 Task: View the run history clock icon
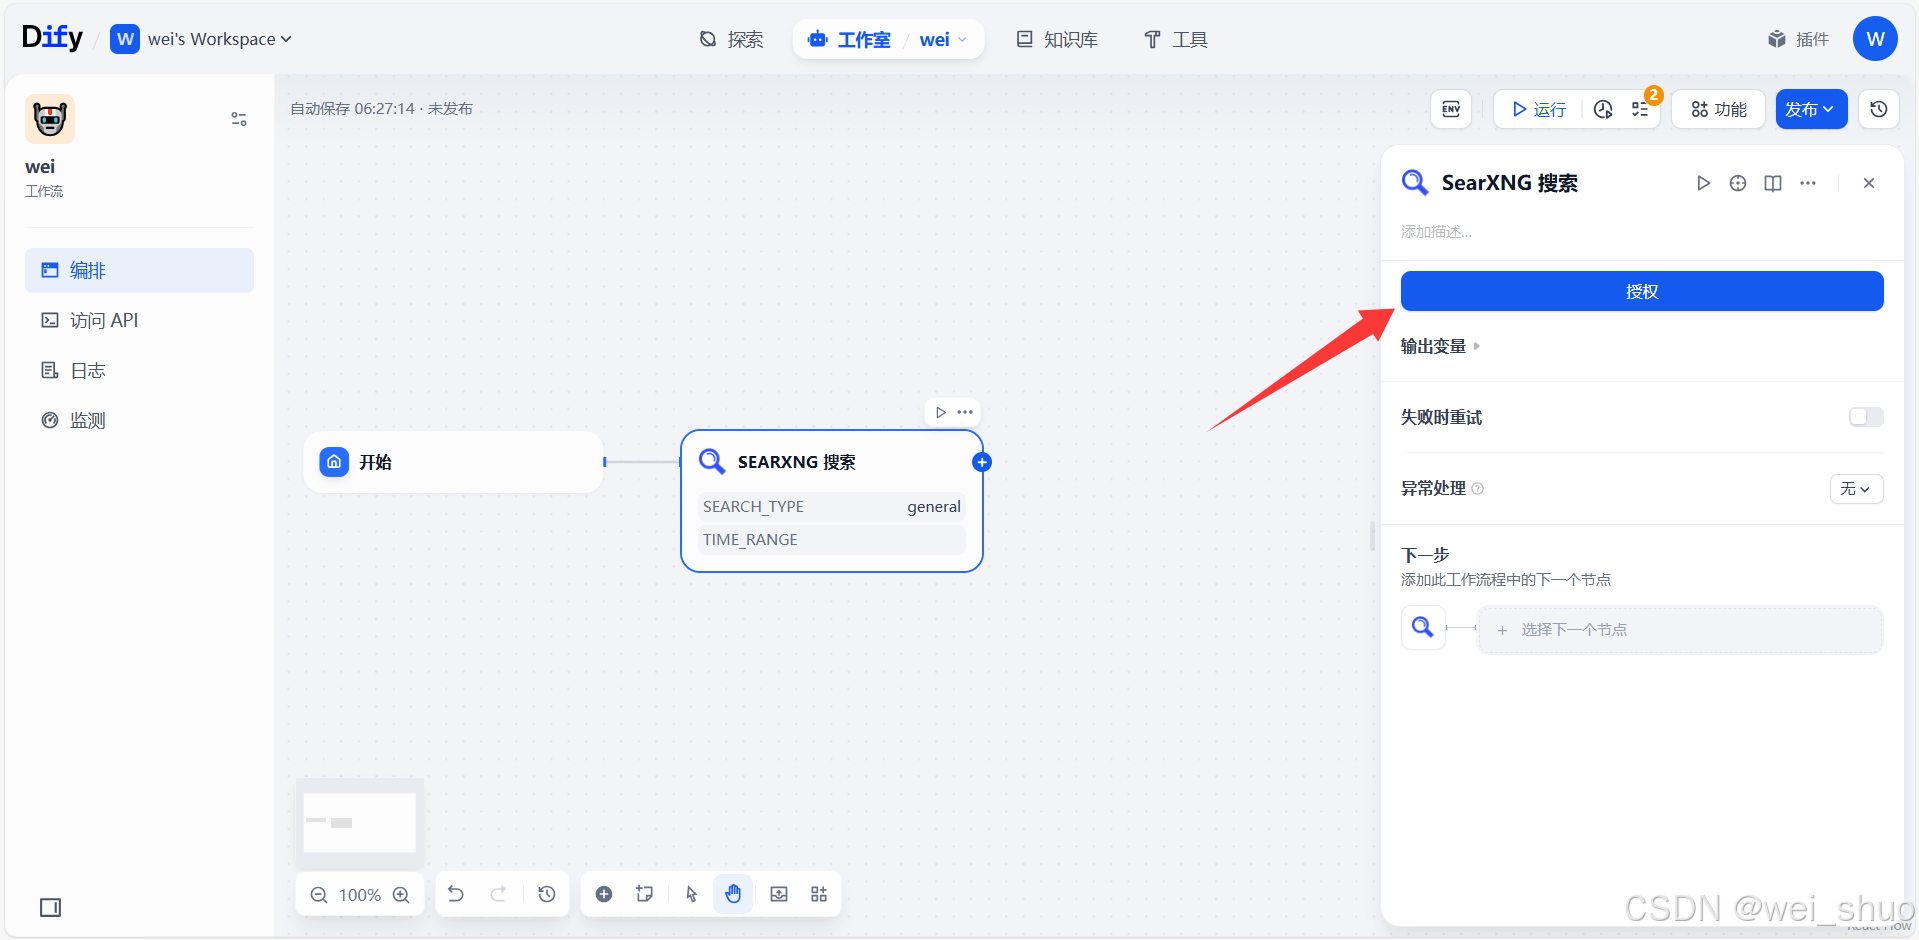[x=1603, y=109]
